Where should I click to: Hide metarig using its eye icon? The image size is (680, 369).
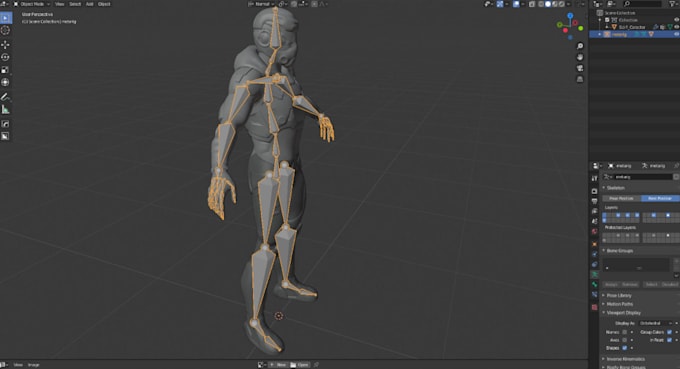[x=676, y=34]
